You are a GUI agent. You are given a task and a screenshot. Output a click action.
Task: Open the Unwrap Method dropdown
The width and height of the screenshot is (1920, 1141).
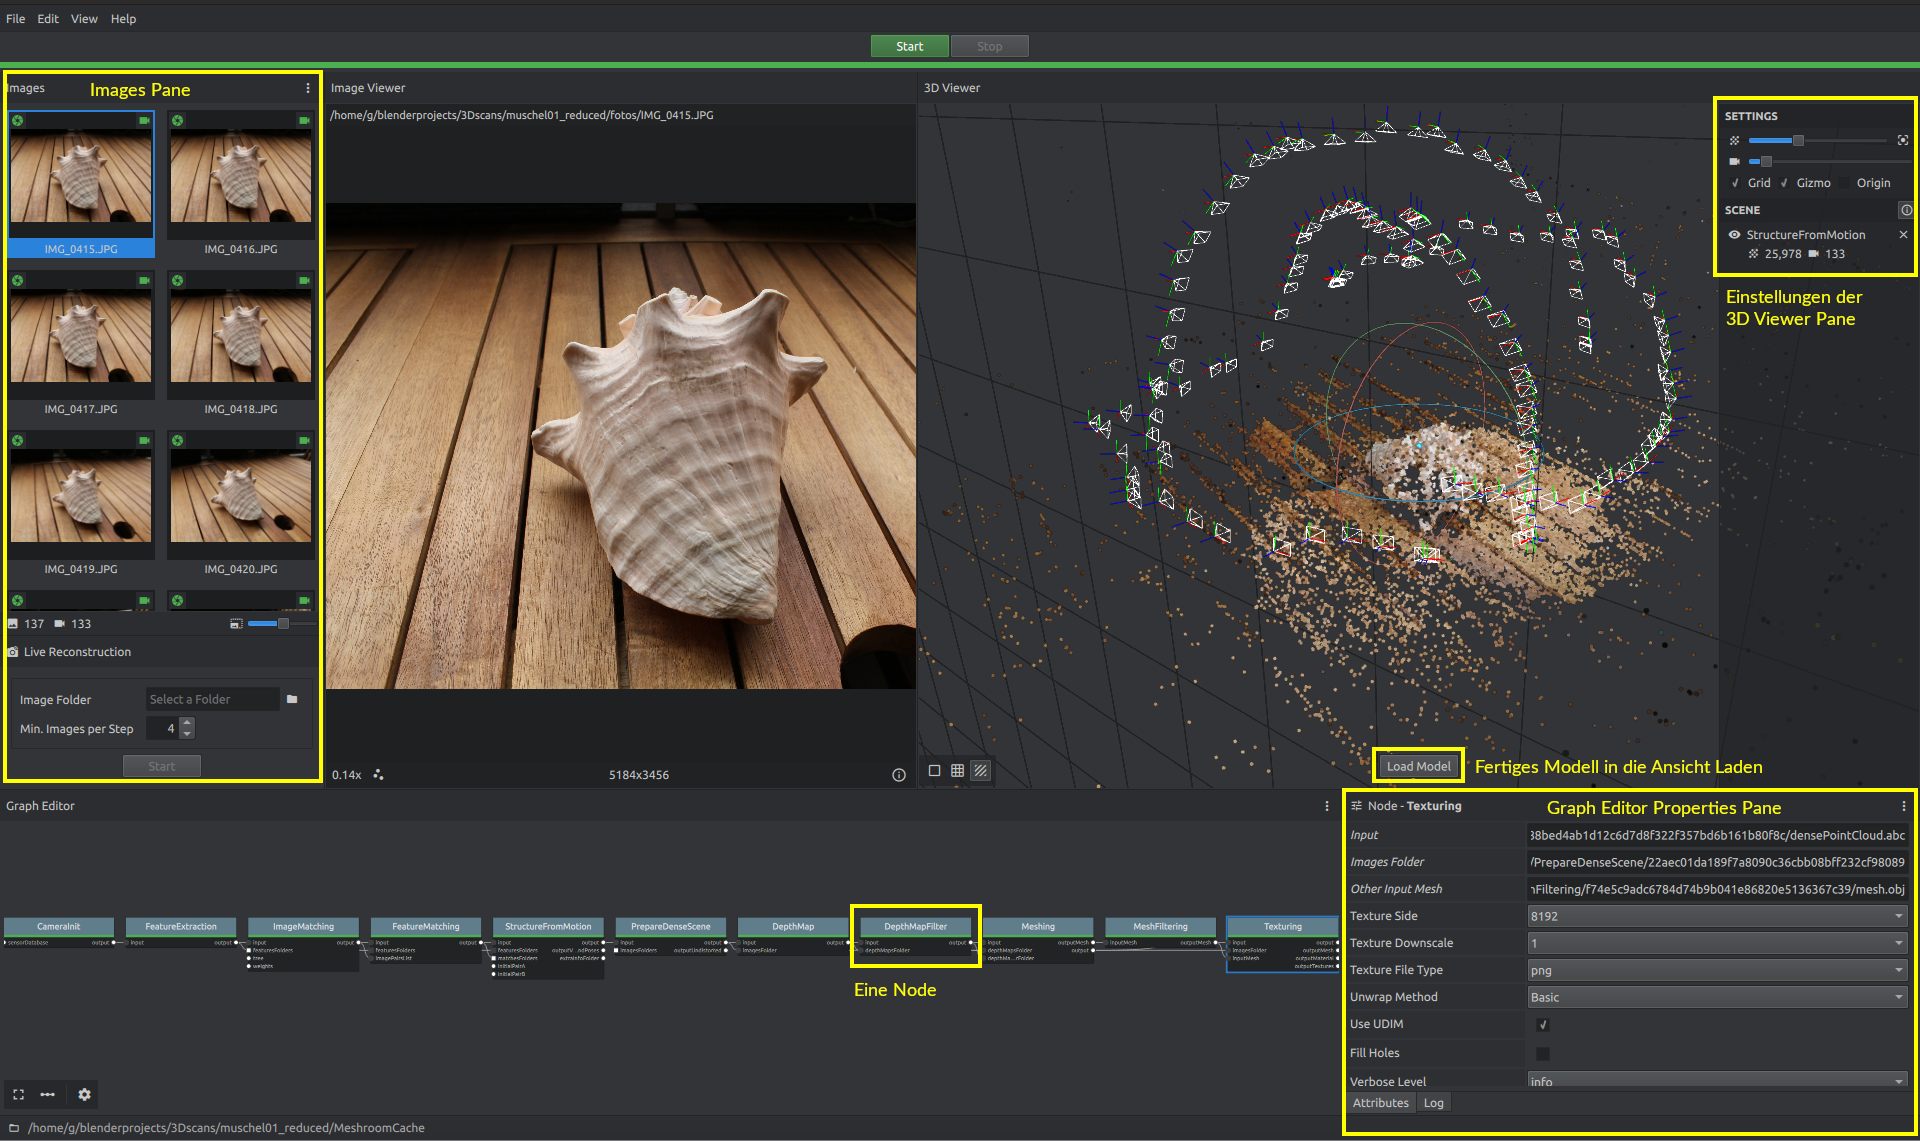[1716, 997]
